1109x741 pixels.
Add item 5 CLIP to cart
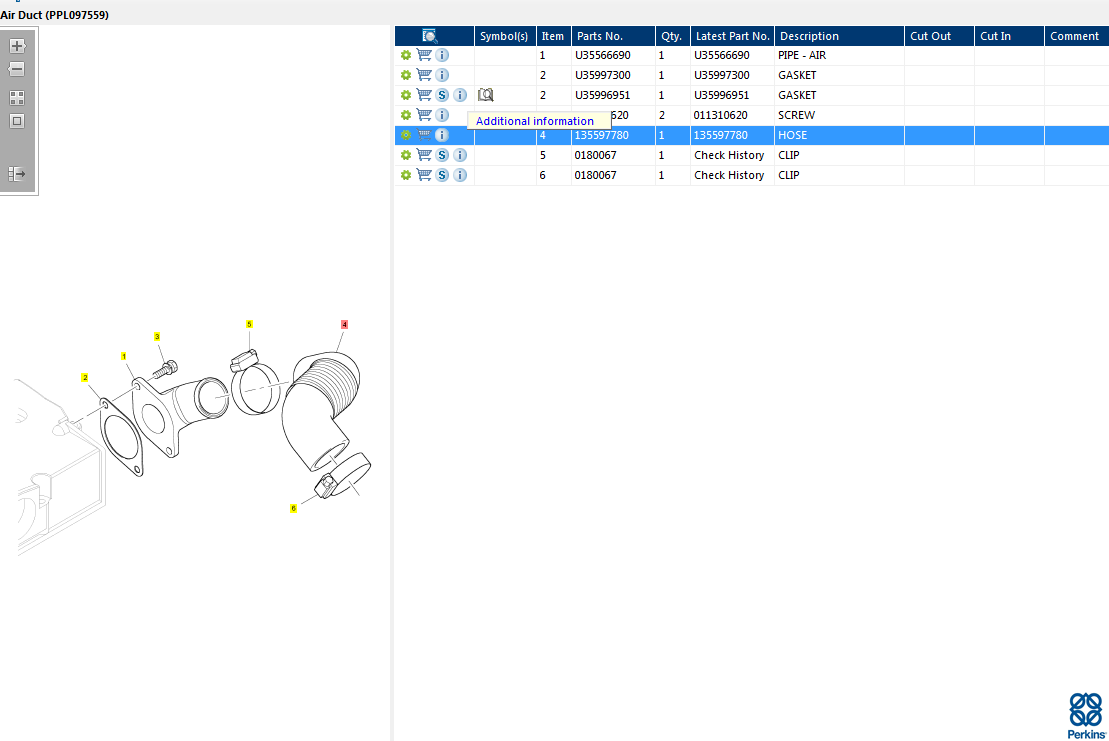[424, 155]
